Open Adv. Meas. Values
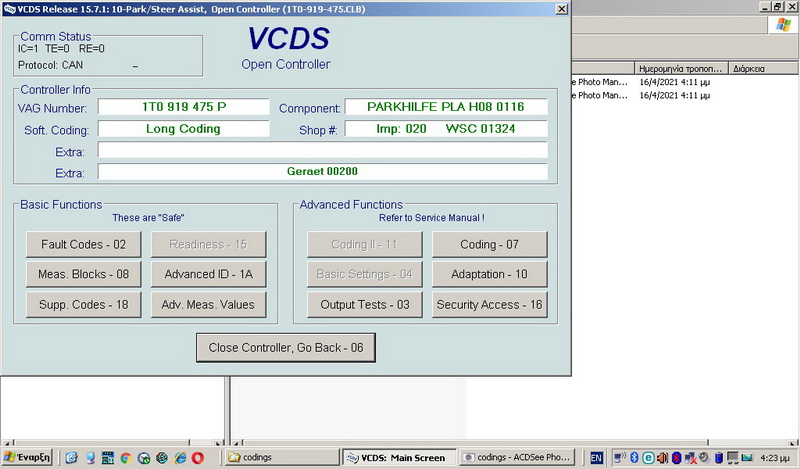This screenshot has width=800, height=469. click(208, 305)
